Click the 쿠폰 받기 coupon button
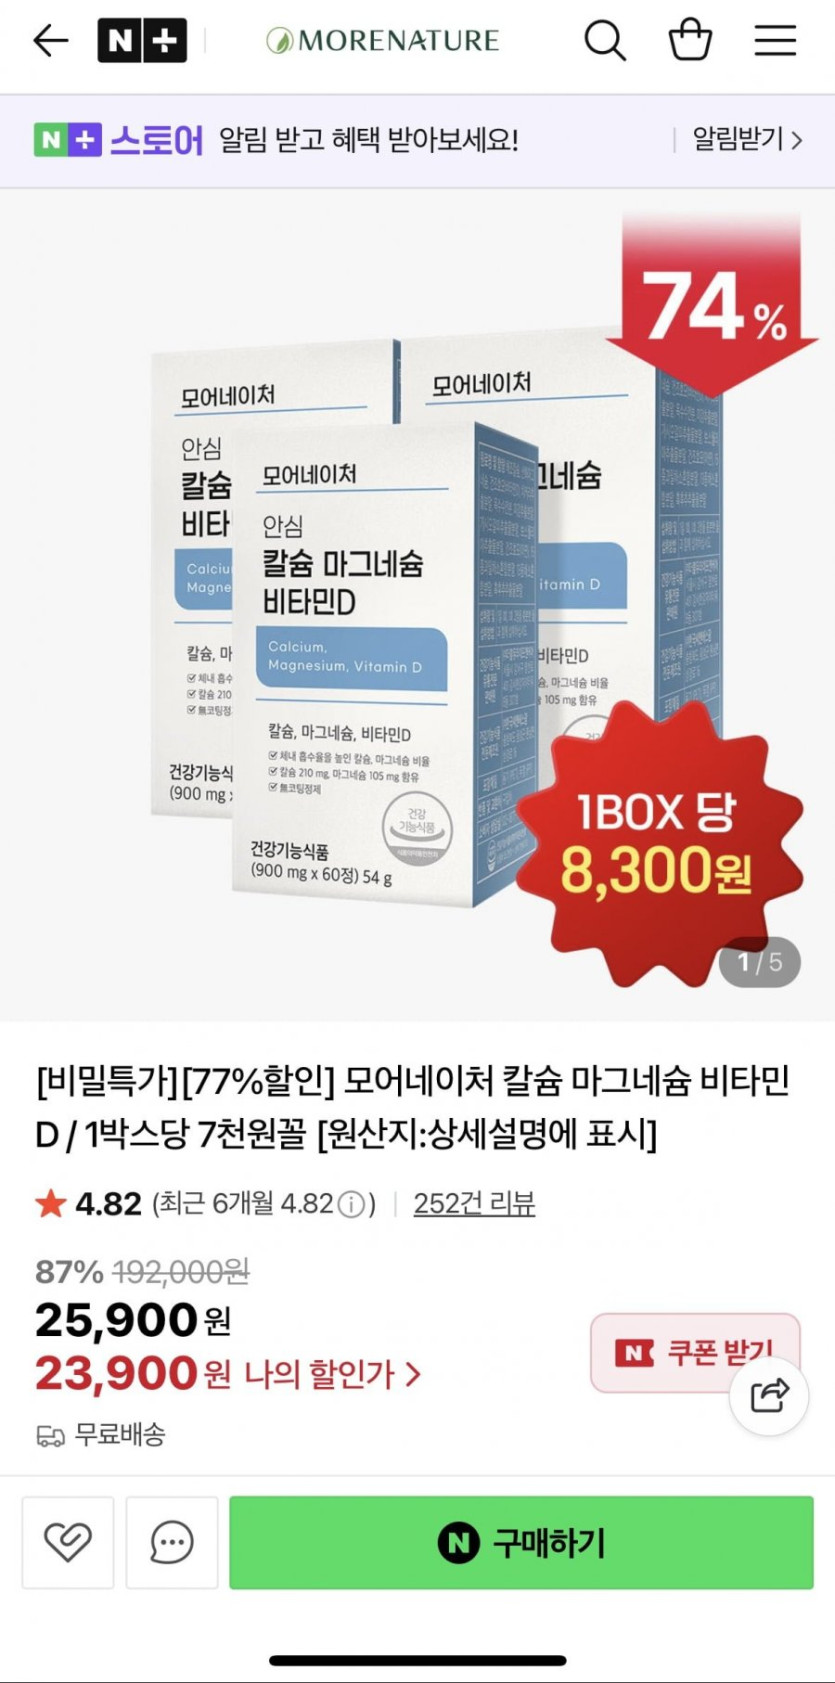835x1683 pixels. (x=696, y=1352)
